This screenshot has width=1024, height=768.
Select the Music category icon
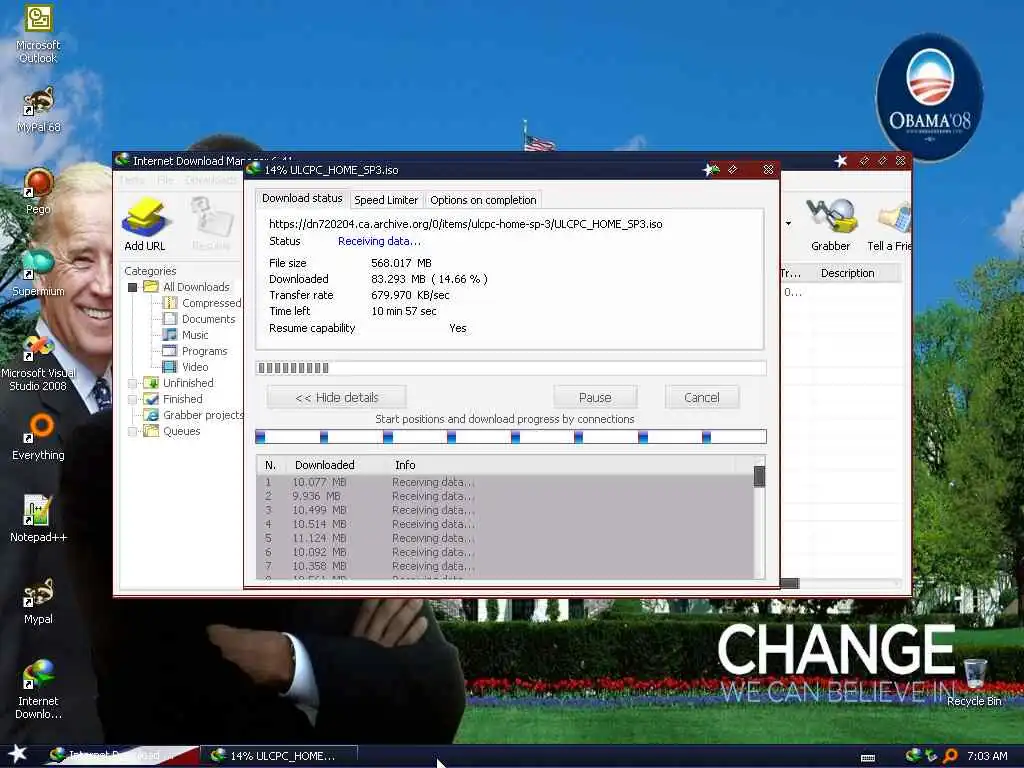pyautogui.click(x=170, y=335)
